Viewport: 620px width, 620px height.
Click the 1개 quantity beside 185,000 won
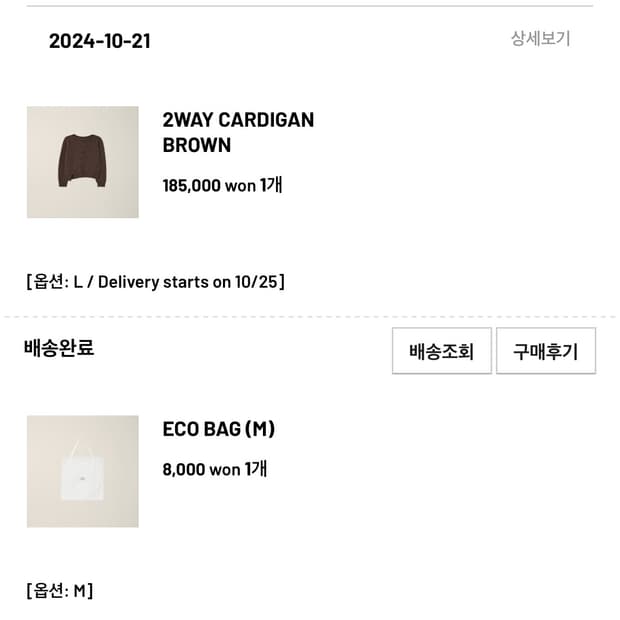[x=271, y=185]
